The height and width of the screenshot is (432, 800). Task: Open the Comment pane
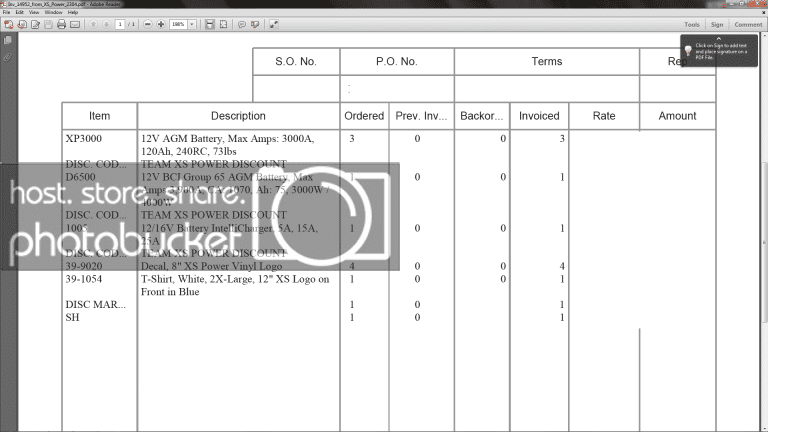tap(748, 24)
